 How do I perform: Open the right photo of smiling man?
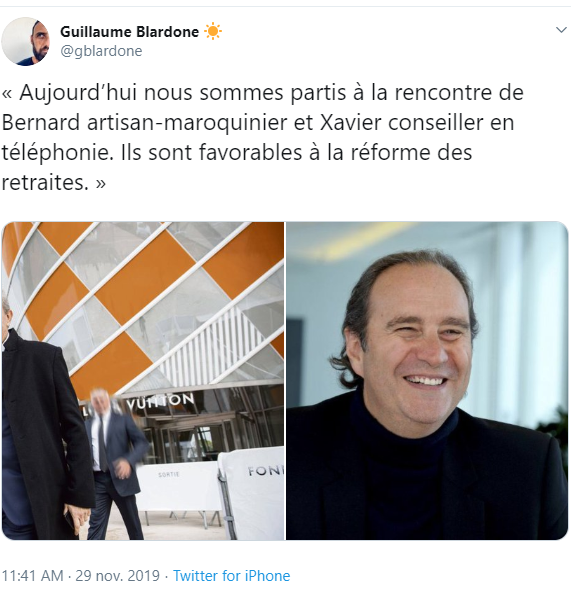(427, 381)
